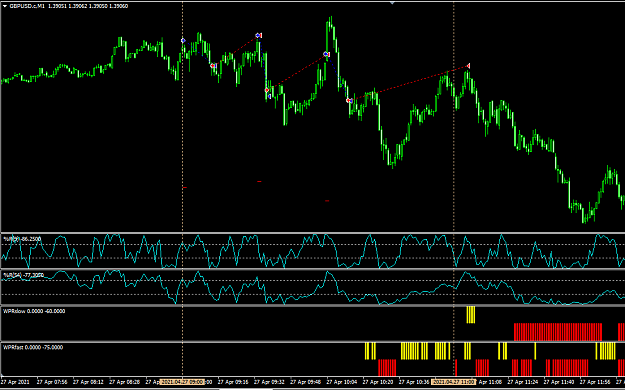Click the 27 Apr 10:20 time axis label
Viewport: 625px width, 390px height.
coord(379,382)
